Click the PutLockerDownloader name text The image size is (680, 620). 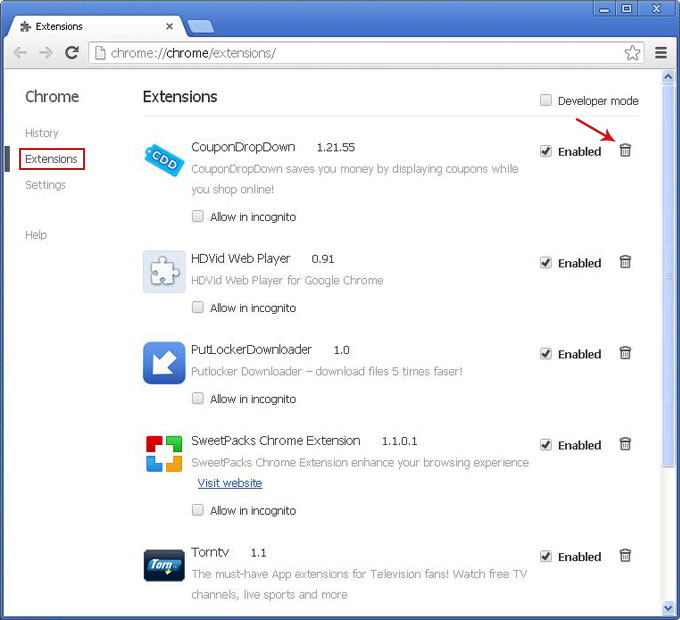251,349
